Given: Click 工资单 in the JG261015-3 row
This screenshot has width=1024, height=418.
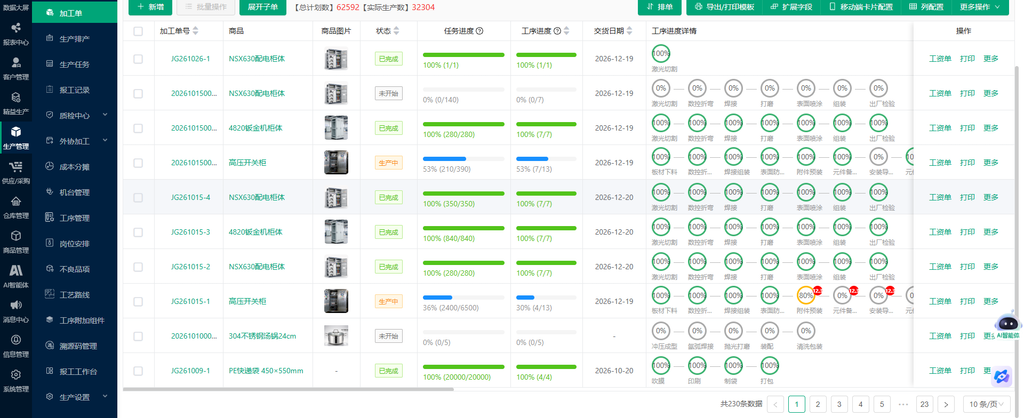Looking at the screenshot, I should [x=940, y=232].
